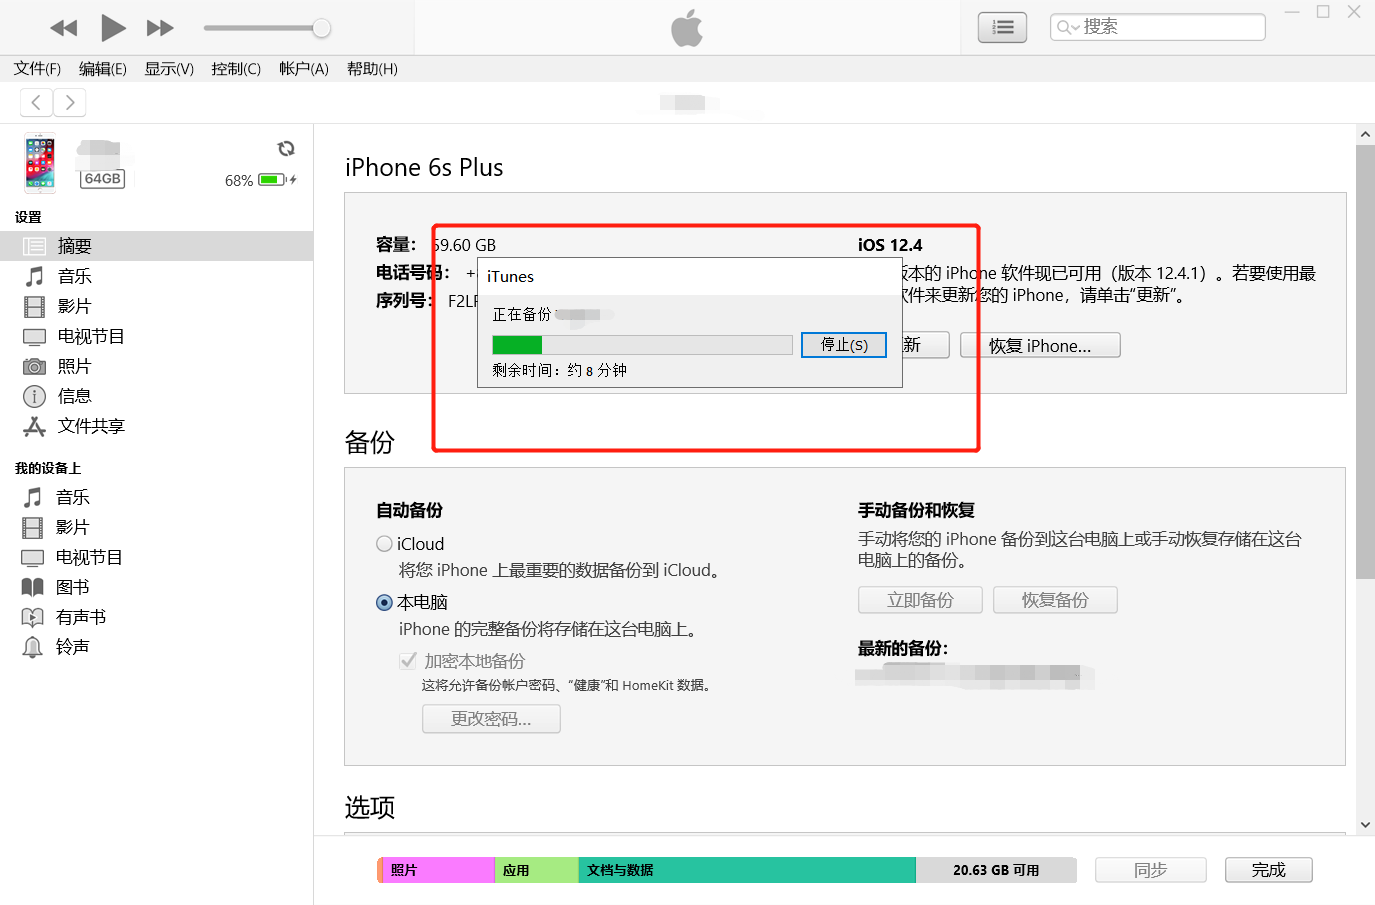Click the battery charging icon
This screenshot has height=905, width=1375.
[x=278, y=180]
